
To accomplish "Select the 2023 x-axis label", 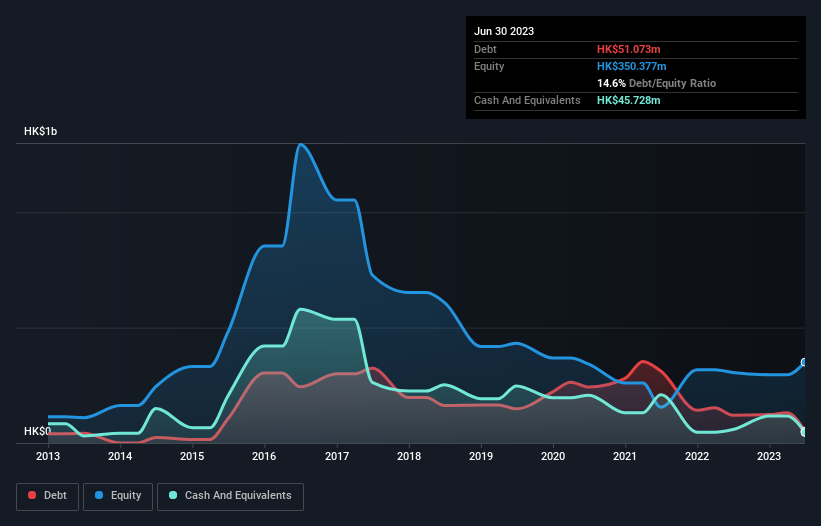I will (x=769, y=456).
